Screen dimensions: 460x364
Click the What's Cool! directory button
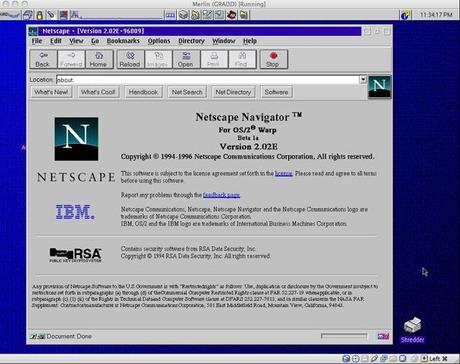pos(98,92)
